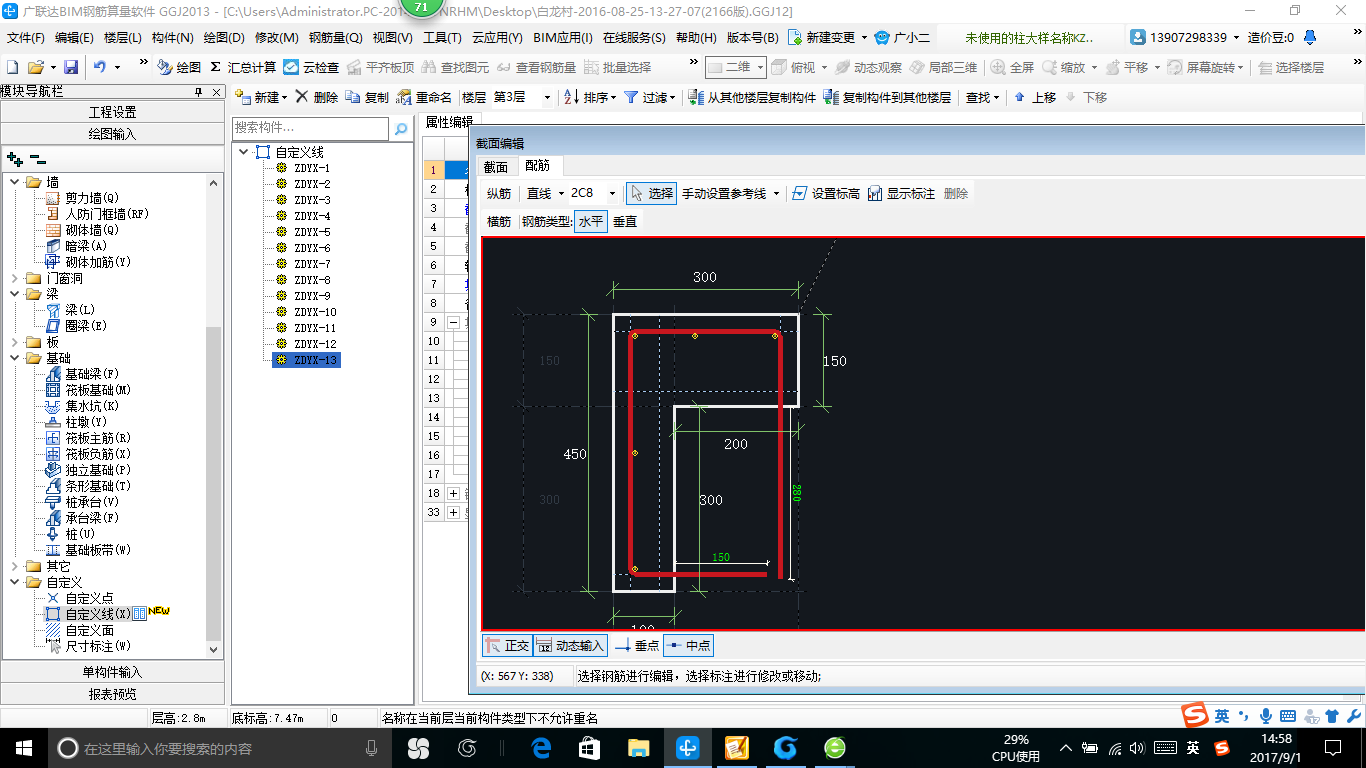
Task: Run 汇总计算 summary calculation
Action: (x=243, y=67)
